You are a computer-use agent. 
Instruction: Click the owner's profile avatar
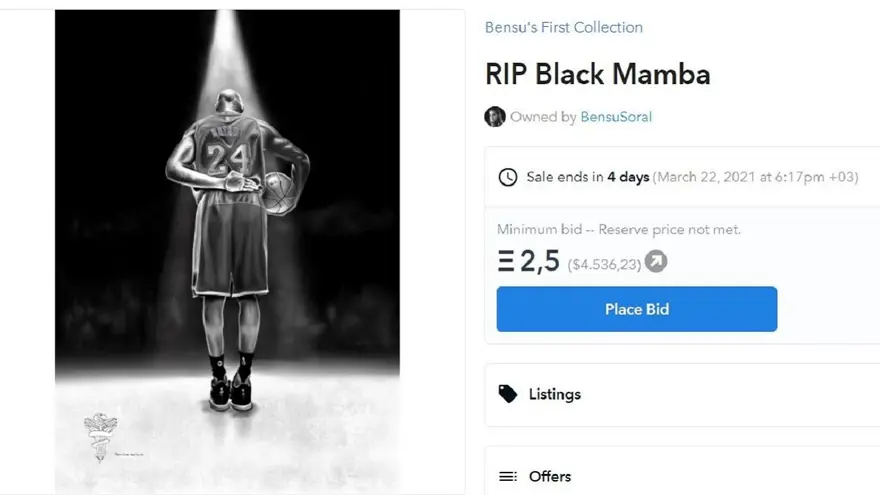(x=495, y=117)
